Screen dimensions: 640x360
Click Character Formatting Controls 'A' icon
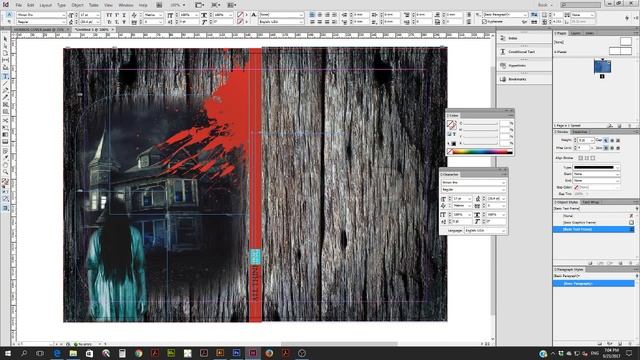[9, 14]
